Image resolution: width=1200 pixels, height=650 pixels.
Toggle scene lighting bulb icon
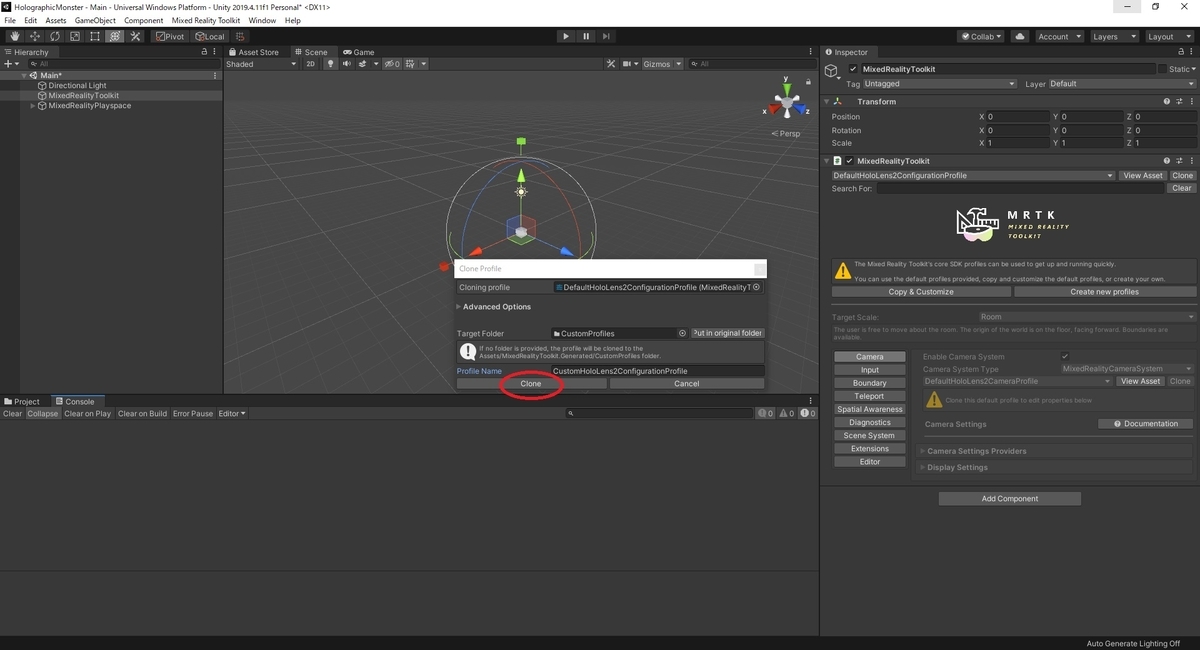330,64
